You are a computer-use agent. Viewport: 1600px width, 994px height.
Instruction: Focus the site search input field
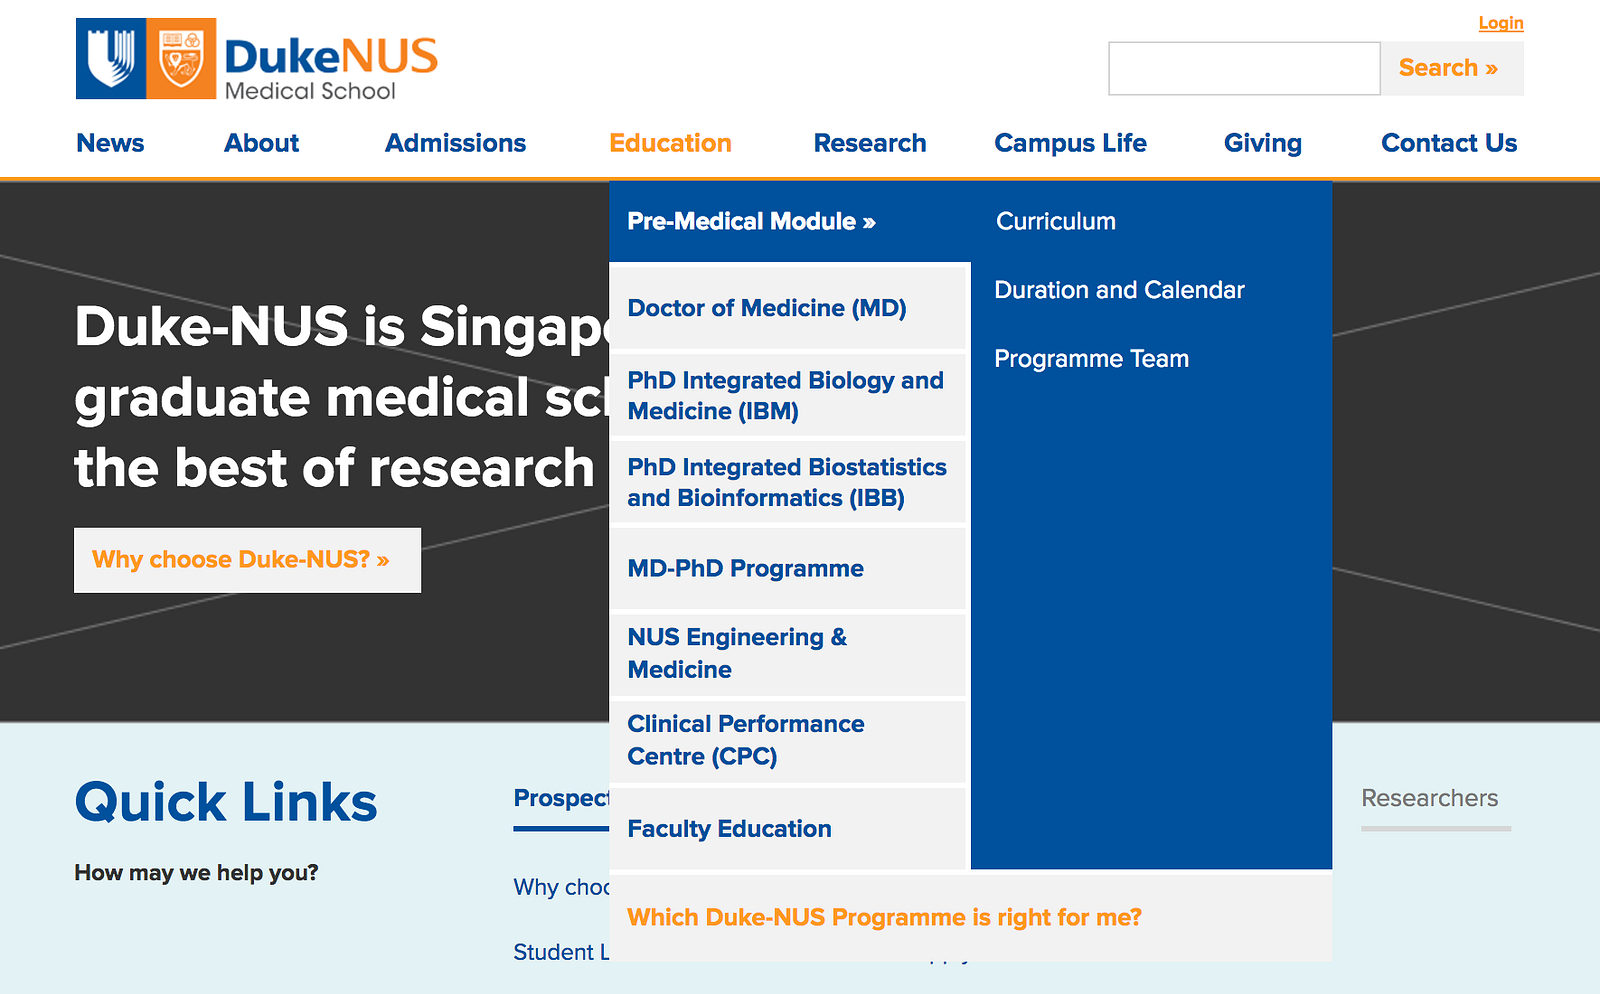[x=1244, y=69]
